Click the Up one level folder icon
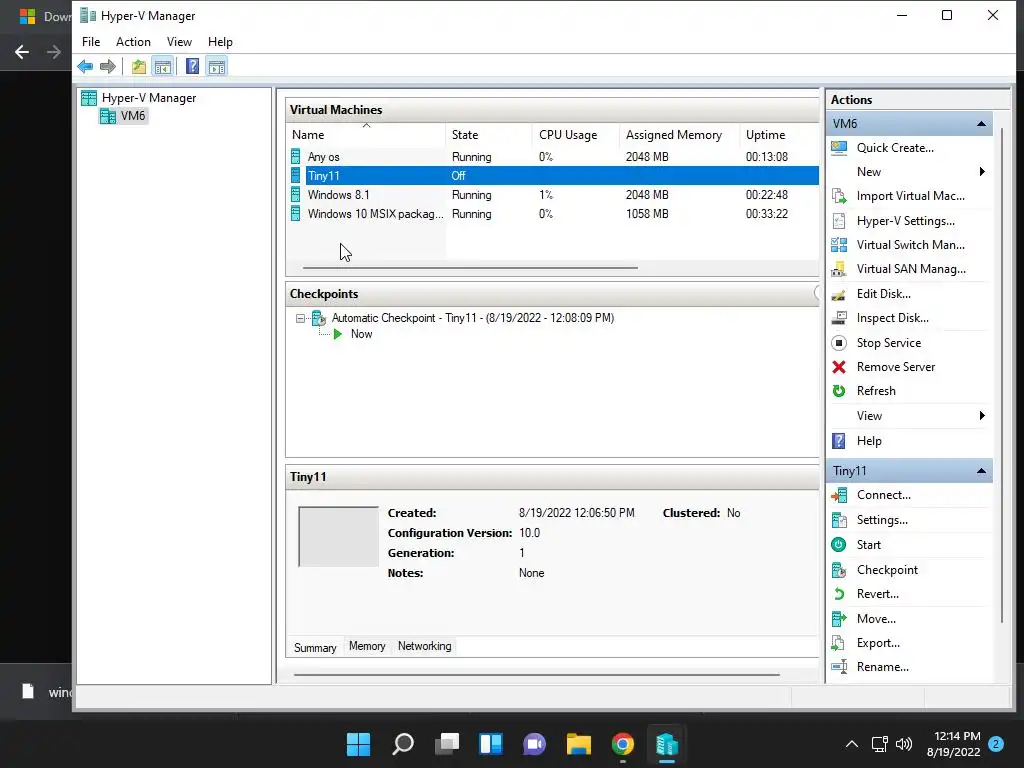Image resolution: width=1024 pixels, height=768 pixels. [138, 67]
